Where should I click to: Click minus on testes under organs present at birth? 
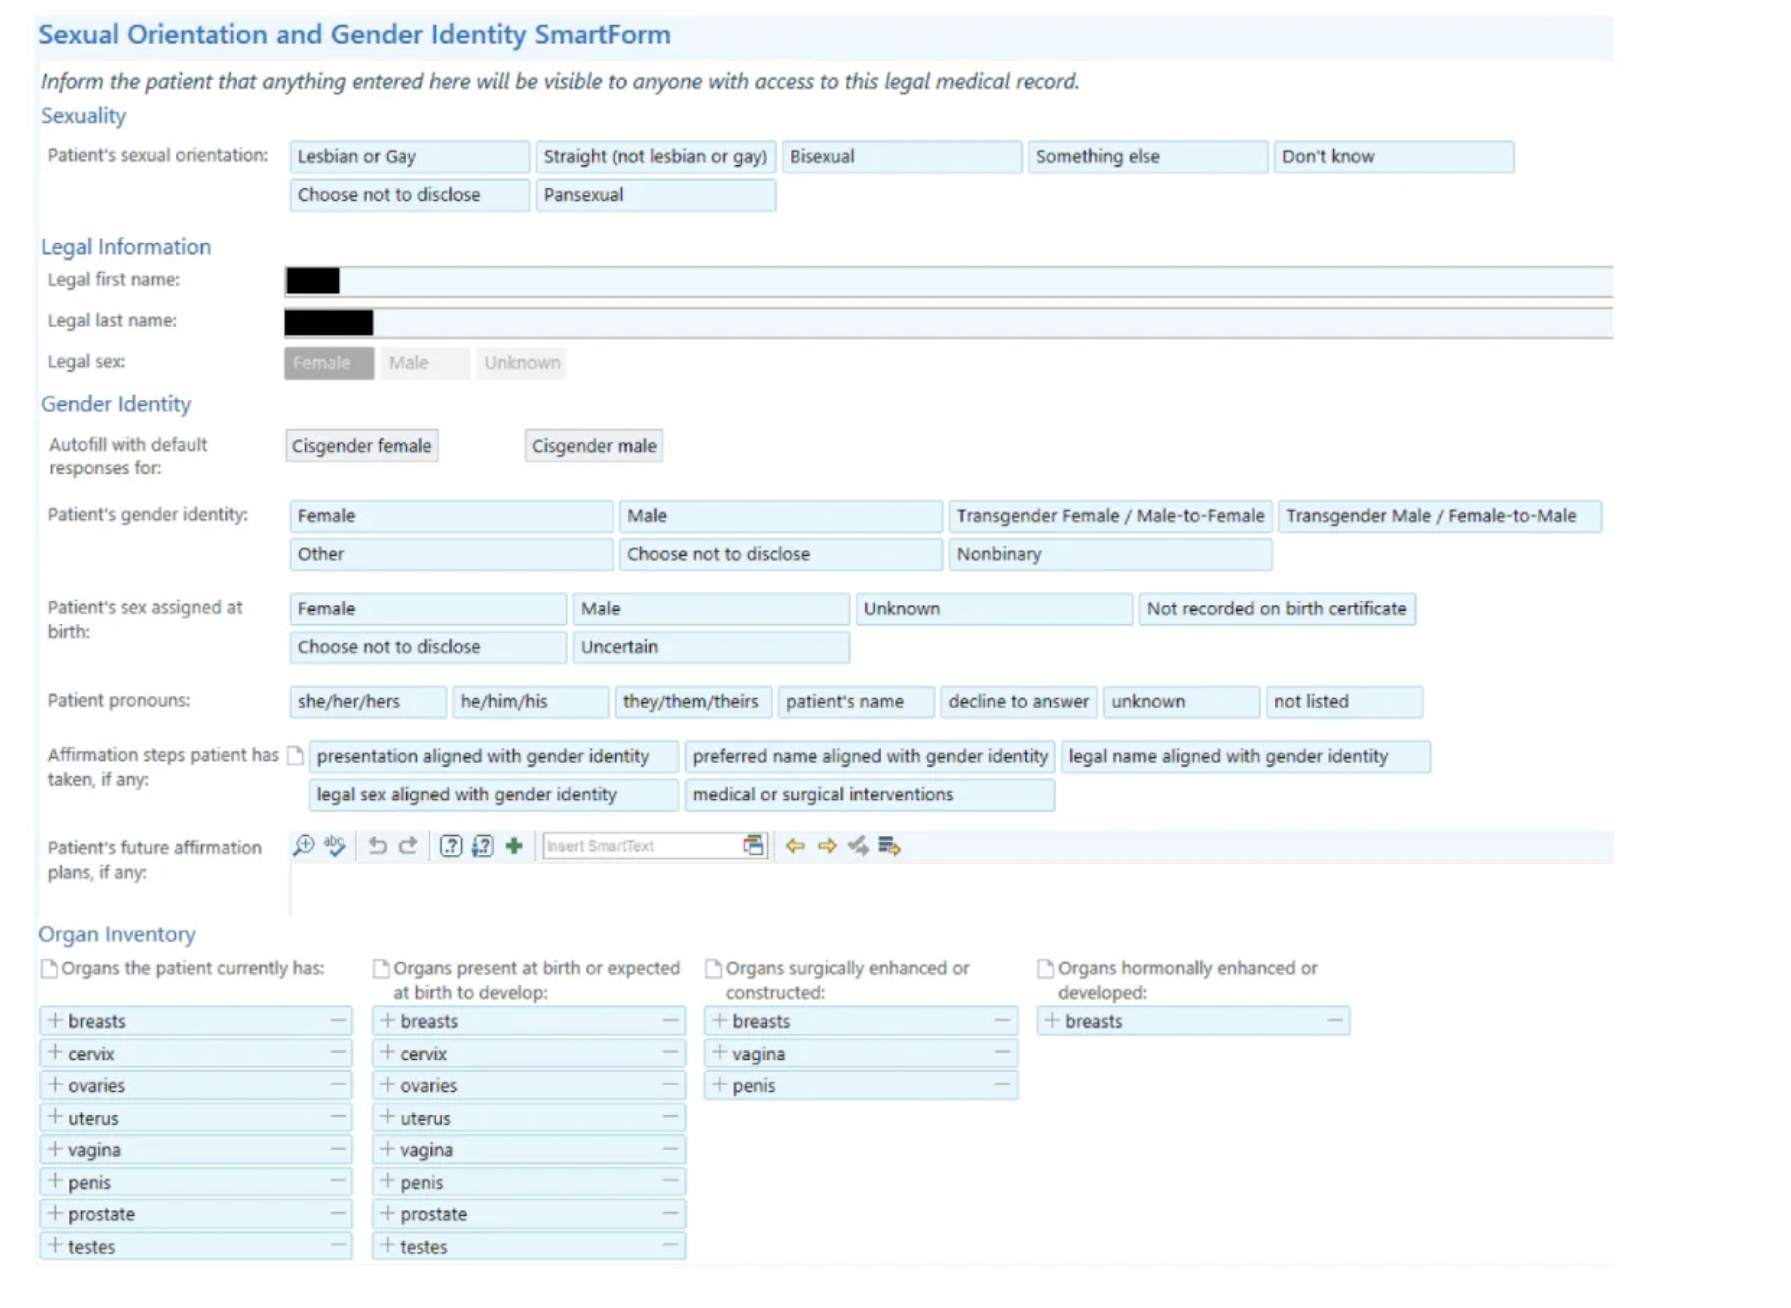pos(670,1246)
